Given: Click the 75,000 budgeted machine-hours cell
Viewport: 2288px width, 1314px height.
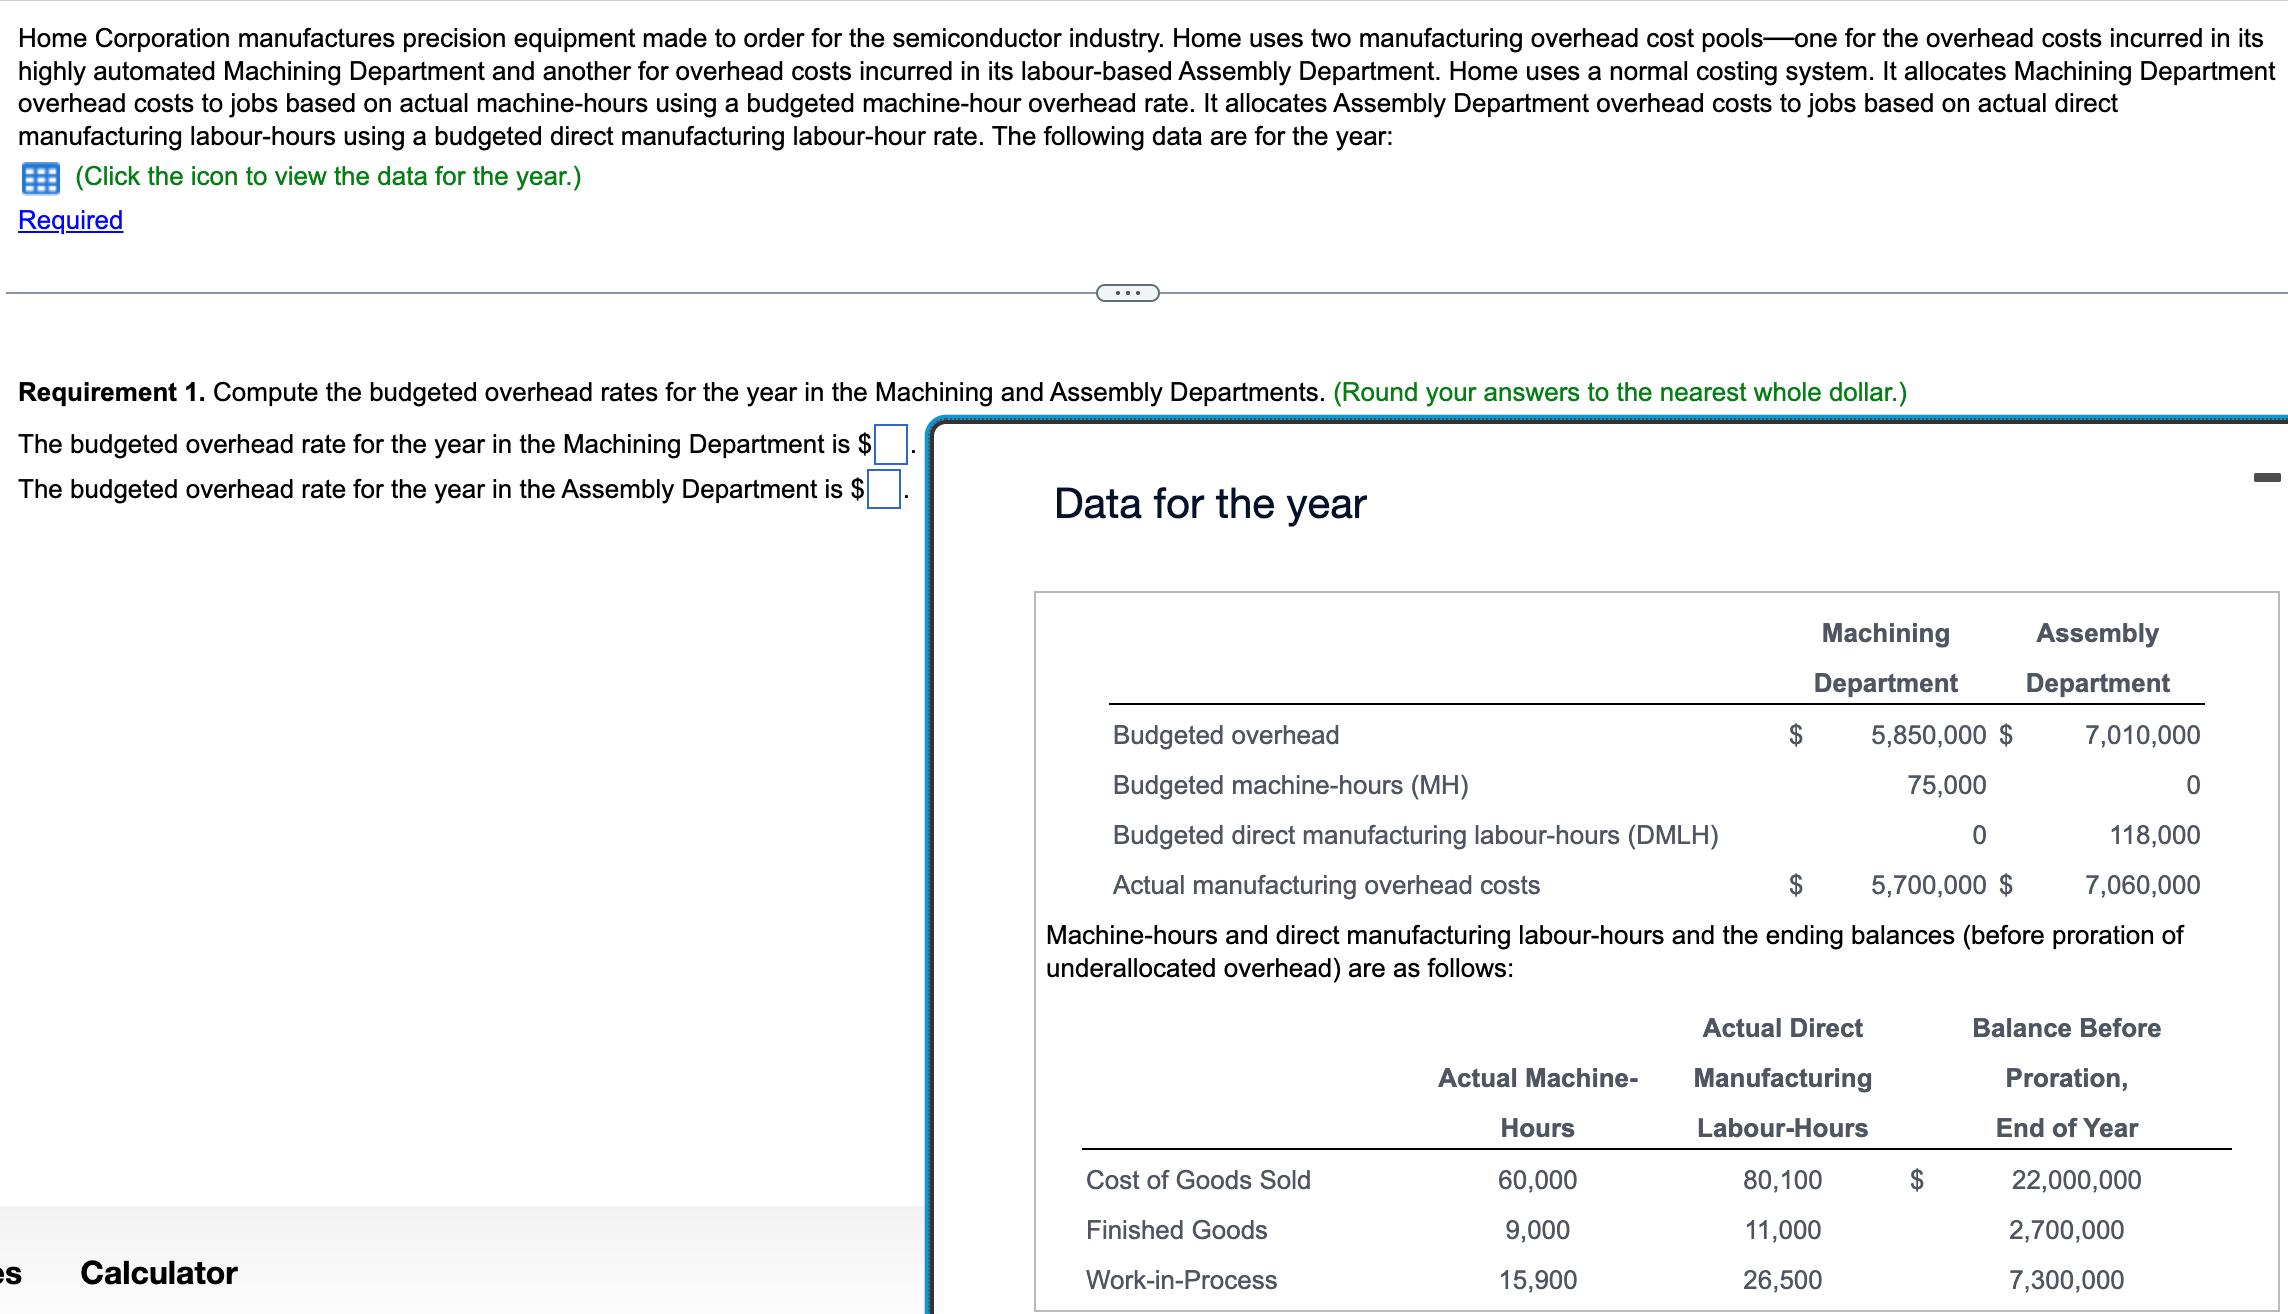Looking at the screenshot, I should (1945, 785).
